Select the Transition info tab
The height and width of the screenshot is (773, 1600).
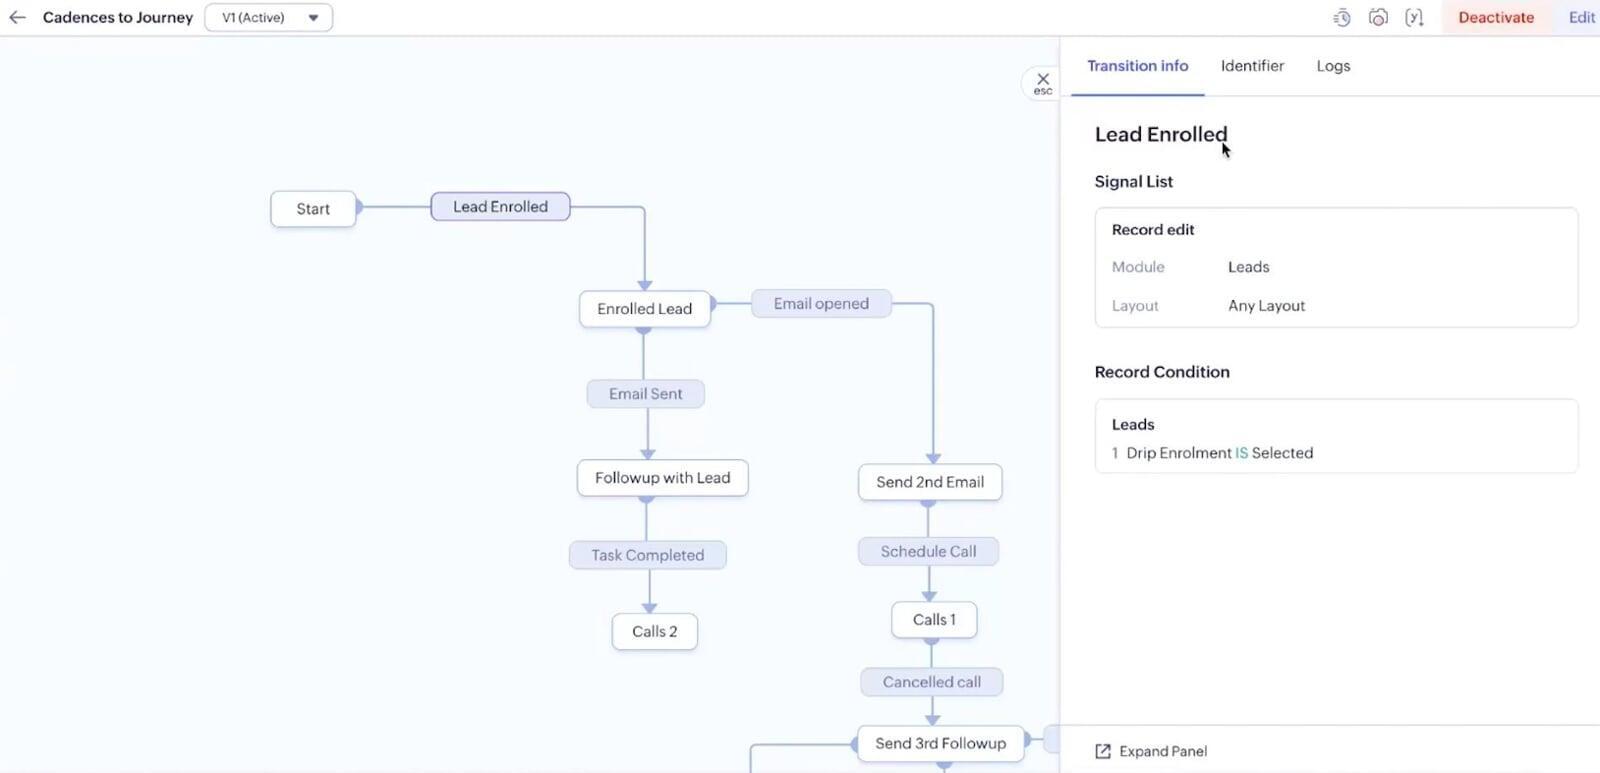pos(1137,66)
